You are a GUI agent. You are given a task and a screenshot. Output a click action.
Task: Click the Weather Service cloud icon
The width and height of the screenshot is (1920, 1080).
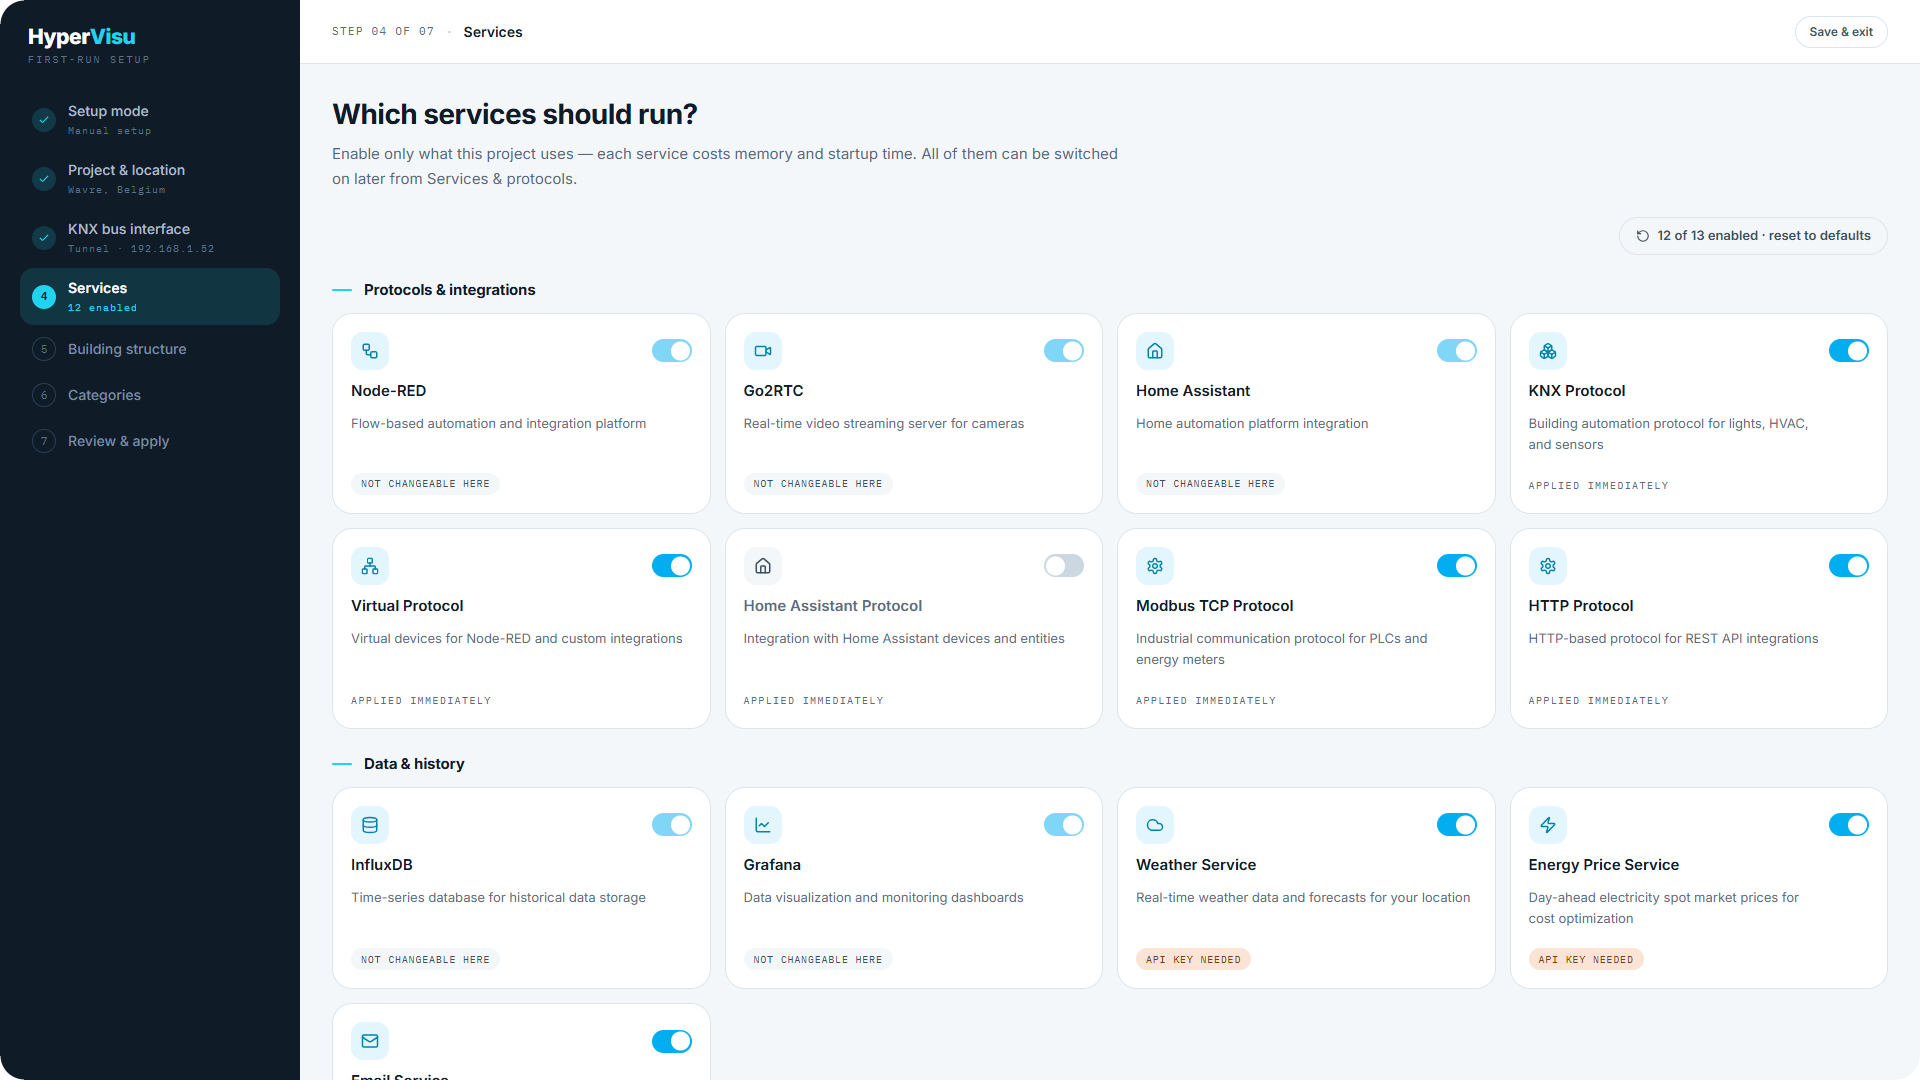pos(1155,825)
